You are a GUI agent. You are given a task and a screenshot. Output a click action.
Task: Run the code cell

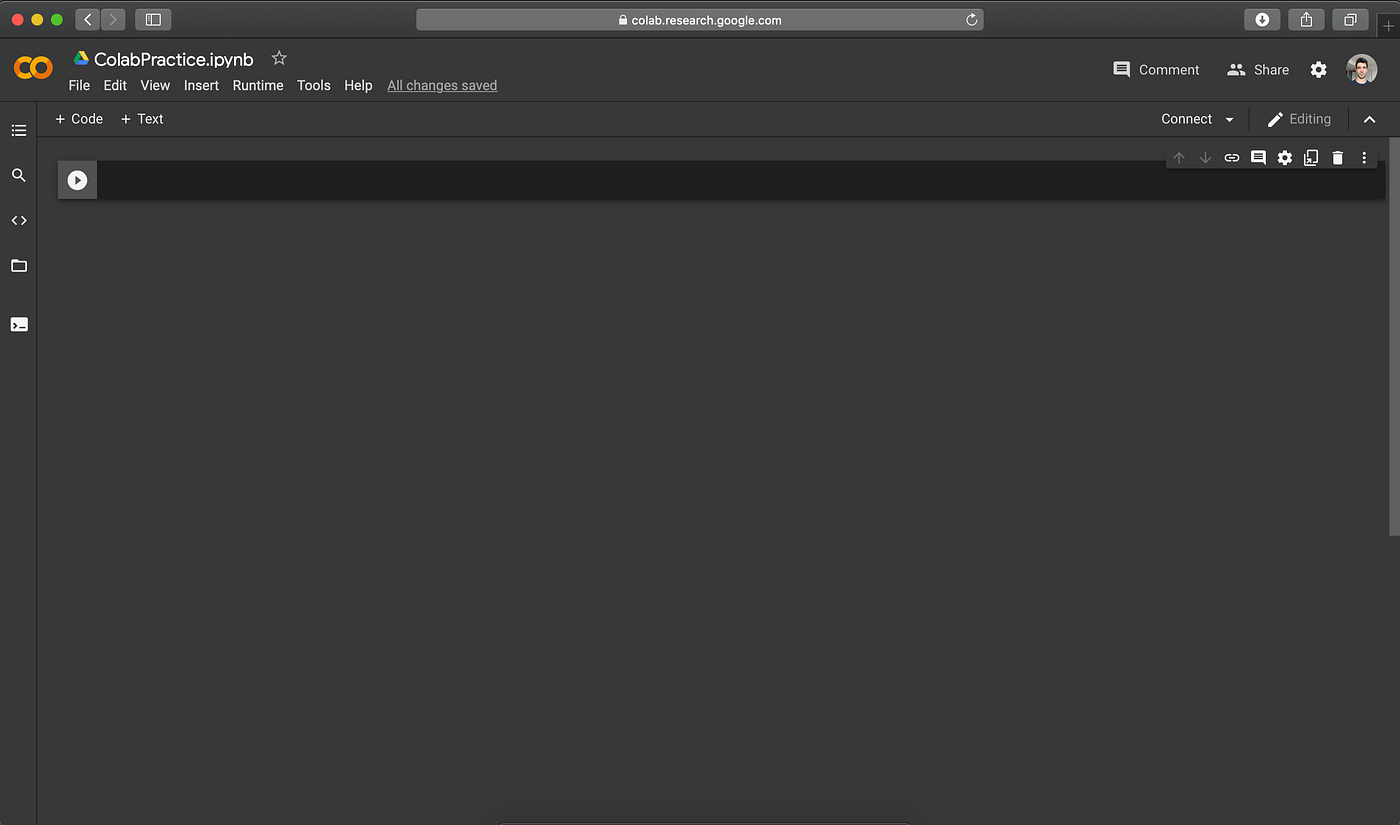click(x=77, y=180)
